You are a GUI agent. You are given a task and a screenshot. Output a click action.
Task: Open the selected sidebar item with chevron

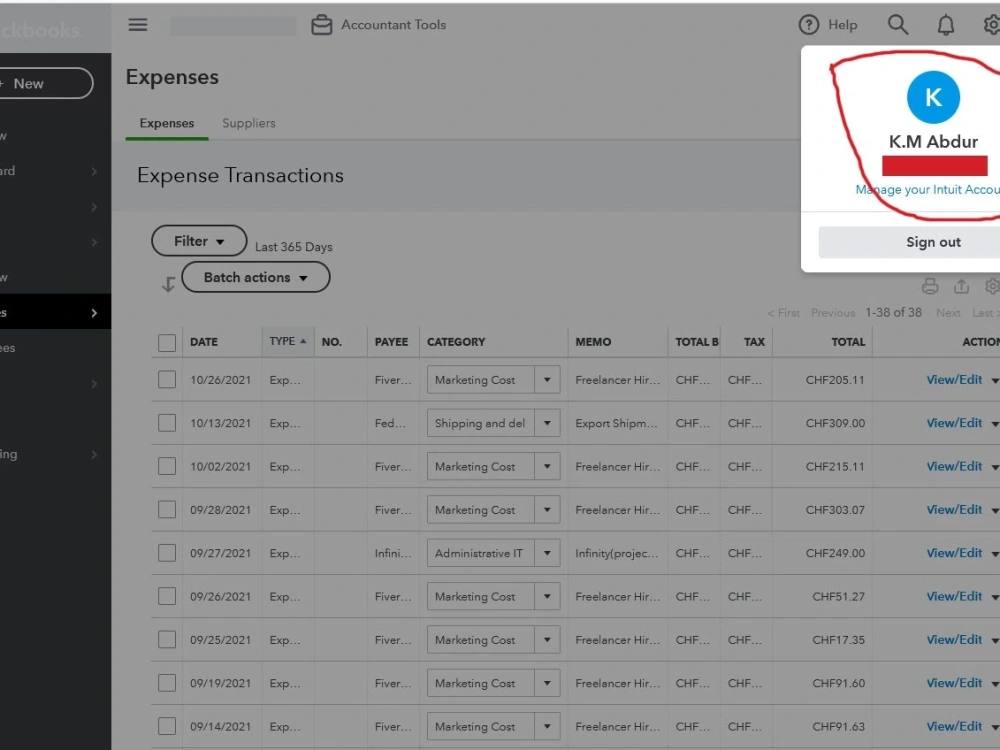coord(55,312)
